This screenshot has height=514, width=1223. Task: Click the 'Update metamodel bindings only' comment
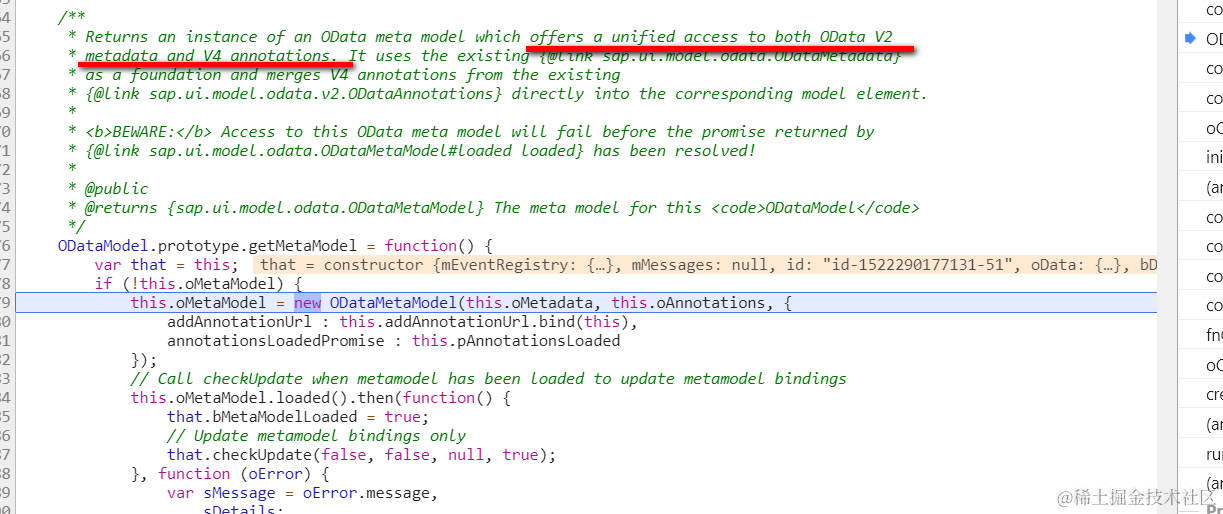[x=316, y=435]
